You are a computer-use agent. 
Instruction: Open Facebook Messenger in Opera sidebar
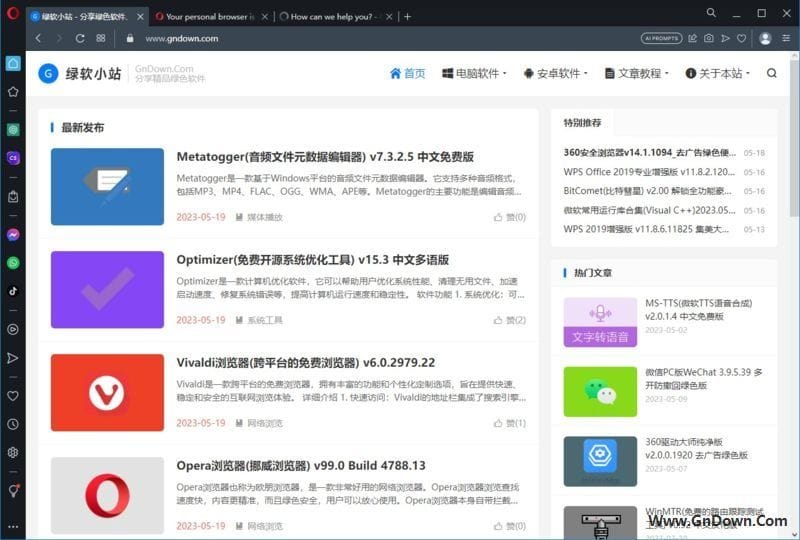click(13, 235)
